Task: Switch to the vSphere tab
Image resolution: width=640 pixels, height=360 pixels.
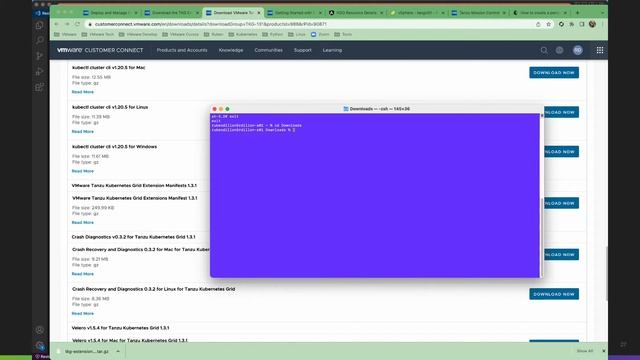Action: coord(417,13)
